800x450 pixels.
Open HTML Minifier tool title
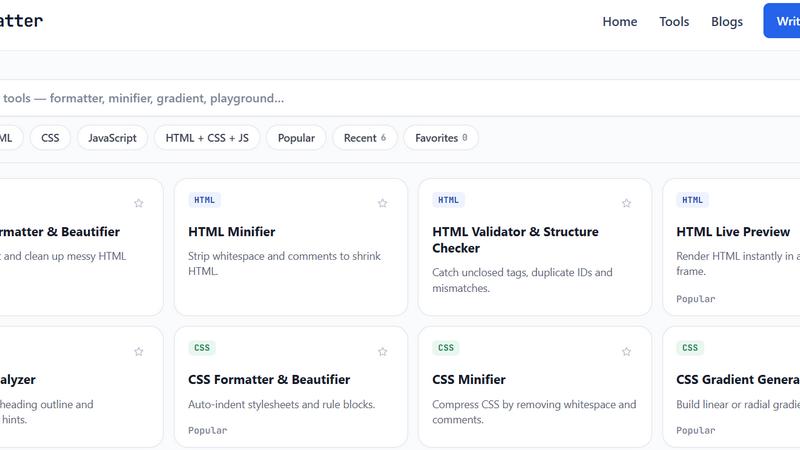[232, 232]
